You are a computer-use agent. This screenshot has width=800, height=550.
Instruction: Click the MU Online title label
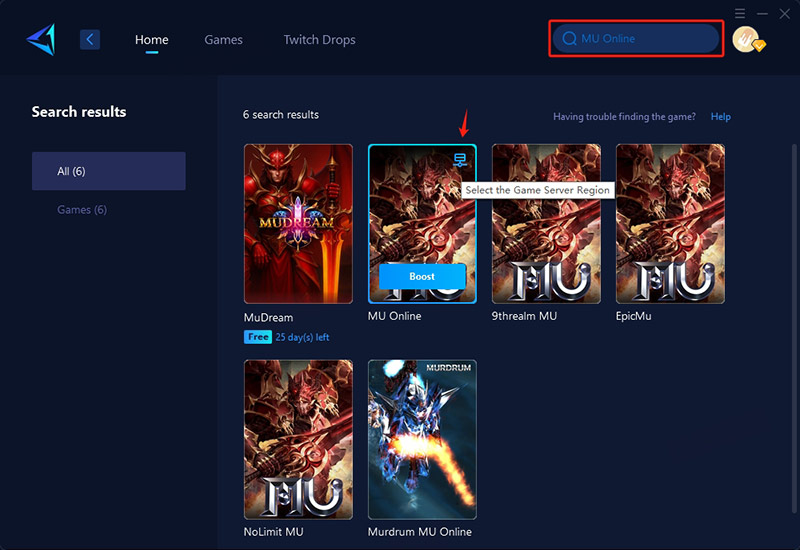tap(394, 316)
